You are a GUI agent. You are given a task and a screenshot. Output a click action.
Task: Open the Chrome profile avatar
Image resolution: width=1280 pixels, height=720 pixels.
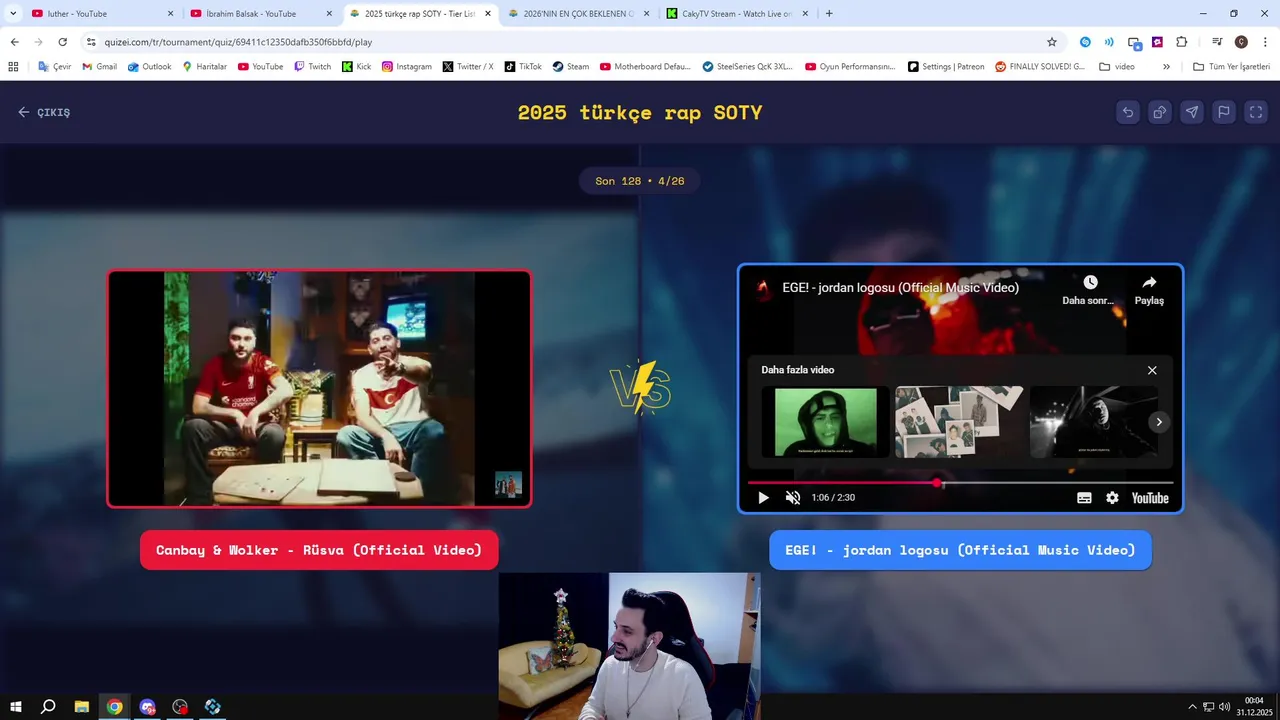pos(1241,42)
